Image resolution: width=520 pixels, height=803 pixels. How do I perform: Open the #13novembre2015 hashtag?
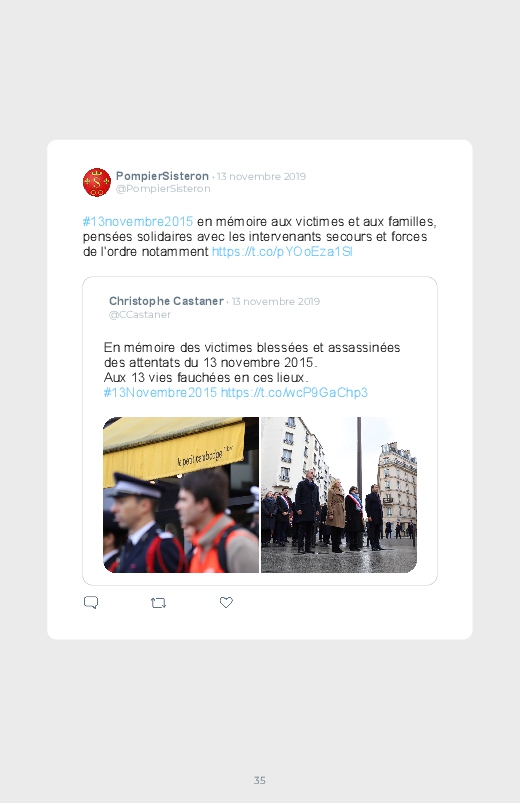pyautogui.click(x=138, y=221)
